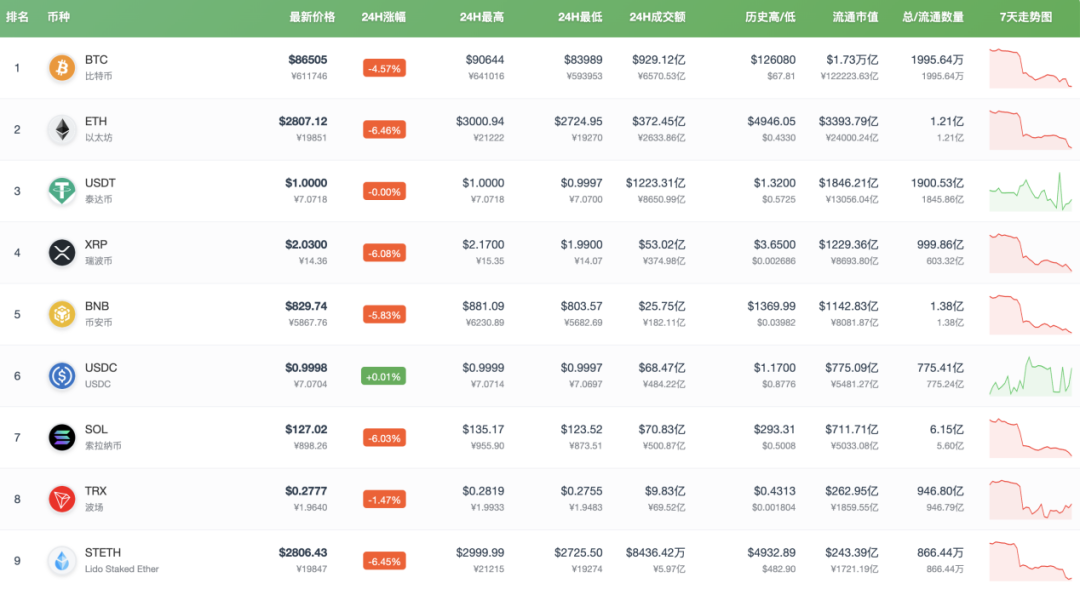Click the green +0.01% USDC badge
Screen dimensions: 1080x589
(x=384, y=376)
